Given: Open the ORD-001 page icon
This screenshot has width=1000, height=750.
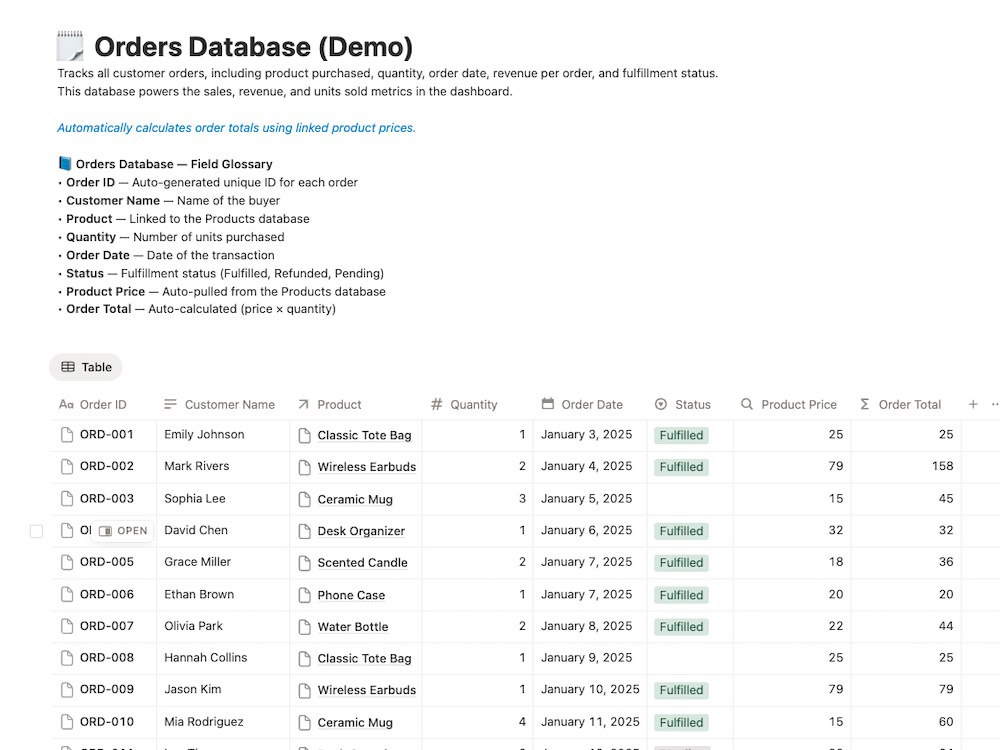Looking at the screenshot, I should (x=67, y=435).
